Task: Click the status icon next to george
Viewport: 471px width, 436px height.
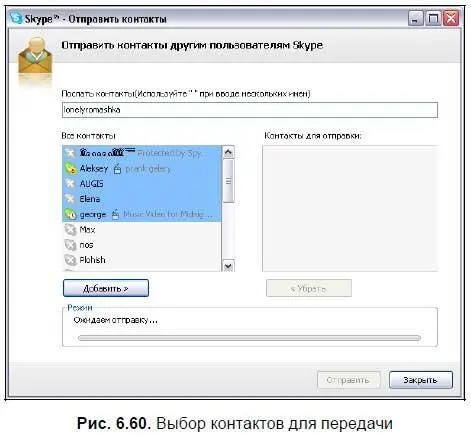Action: pyautogui.click(x=70, y=214)
